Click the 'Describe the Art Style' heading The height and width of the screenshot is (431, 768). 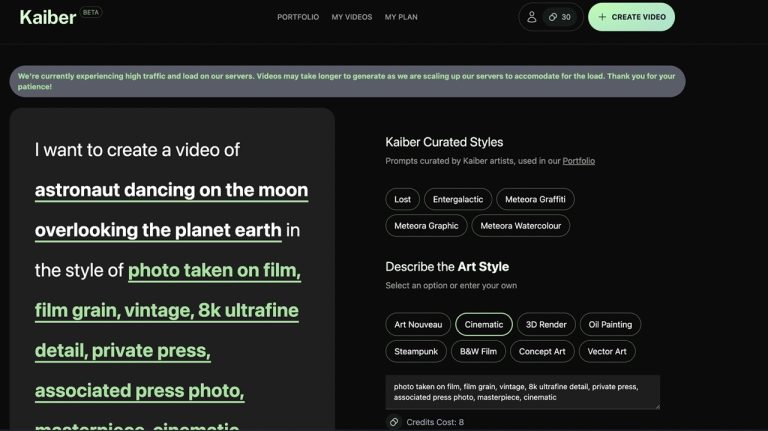coord(447,266)
